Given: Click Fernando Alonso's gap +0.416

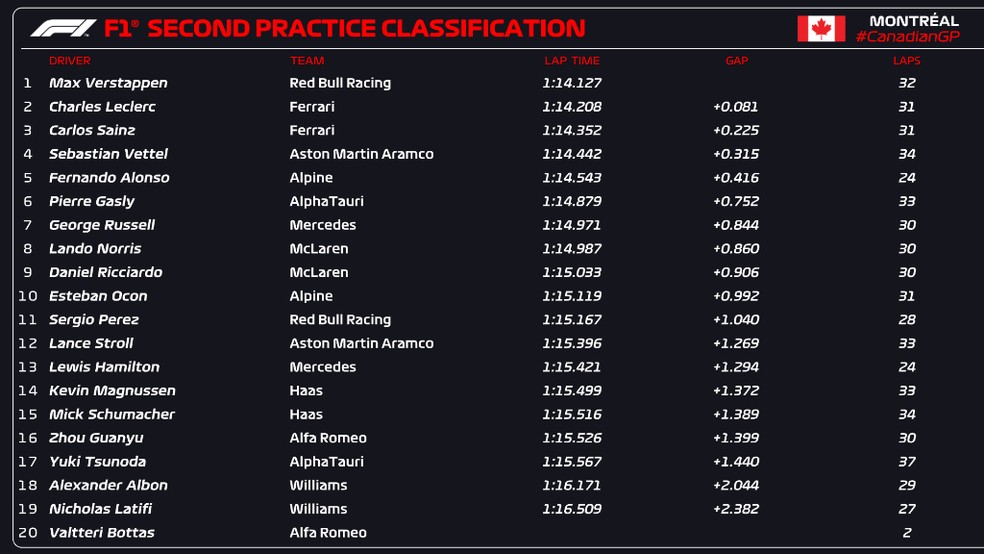Looking at the screenshot, I should [736, 178].
